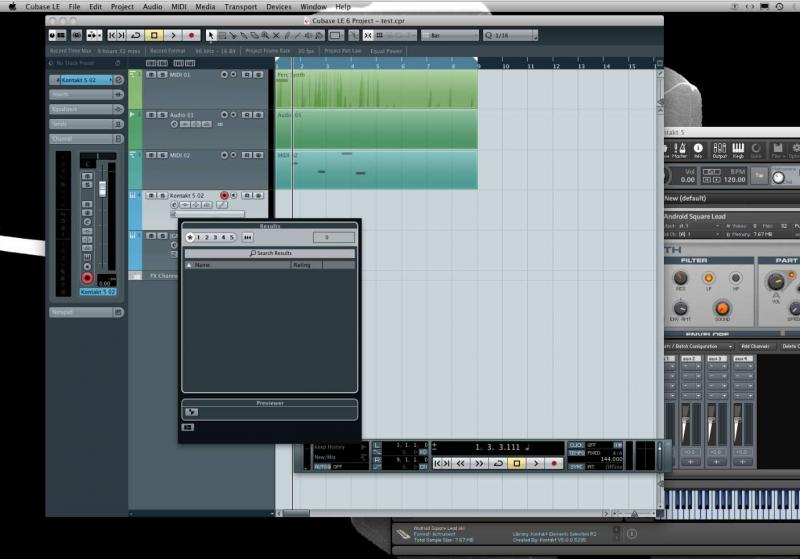
Task: Sort results by the Rating column
Action: coord(307,265)
